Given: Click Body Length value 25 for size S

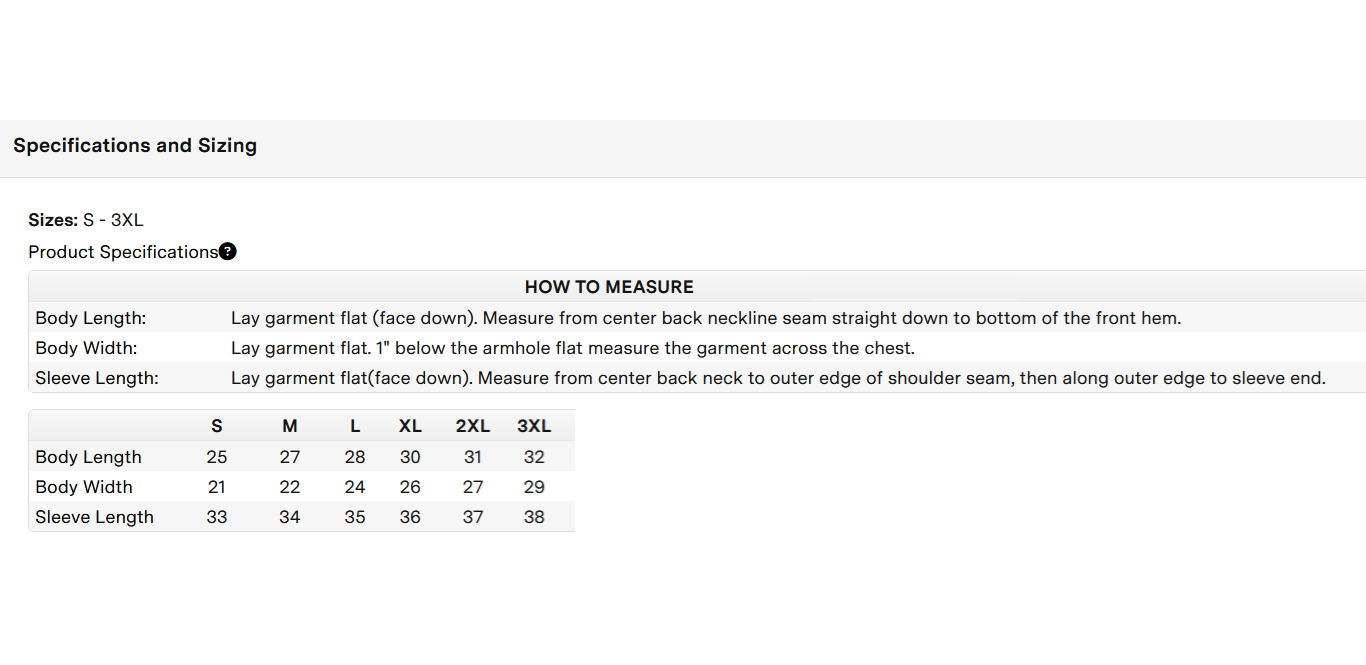Looking at the screenshot, I should (217, 457).
